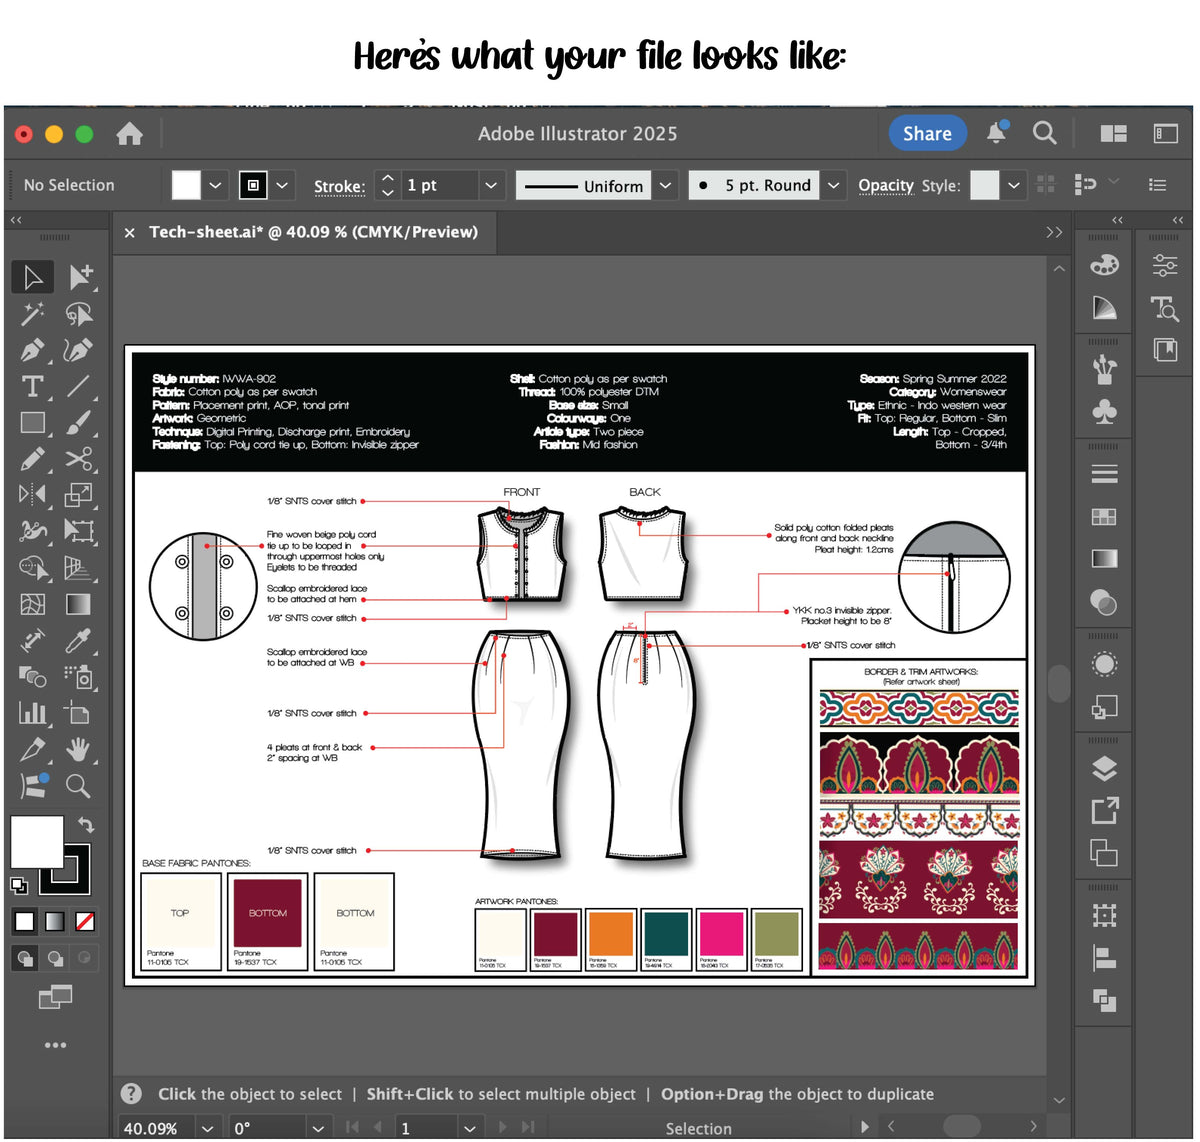The width and height of the screenshot is (1200, 1142).
Task: Choose the Column Graph tool
Action: (x=33, y=713)
